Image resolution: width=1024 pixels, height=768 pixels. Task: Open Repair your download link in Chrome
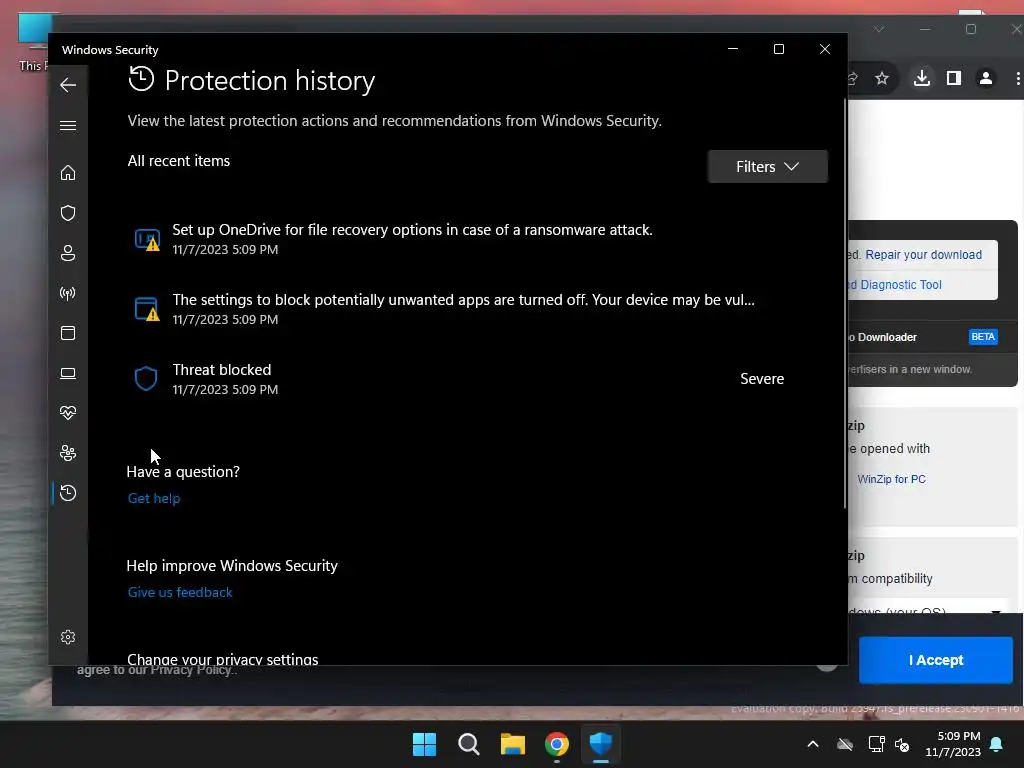coord(923,255)
